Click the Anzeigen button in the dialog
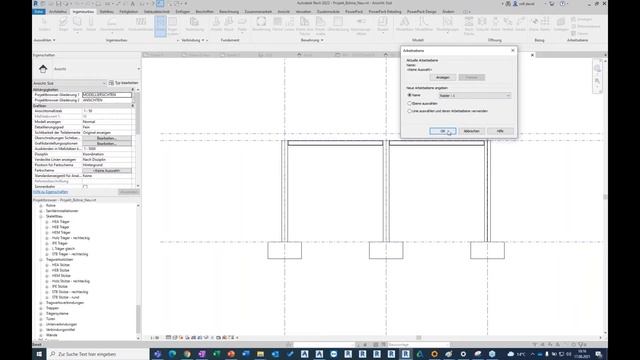 click(442, 77)
